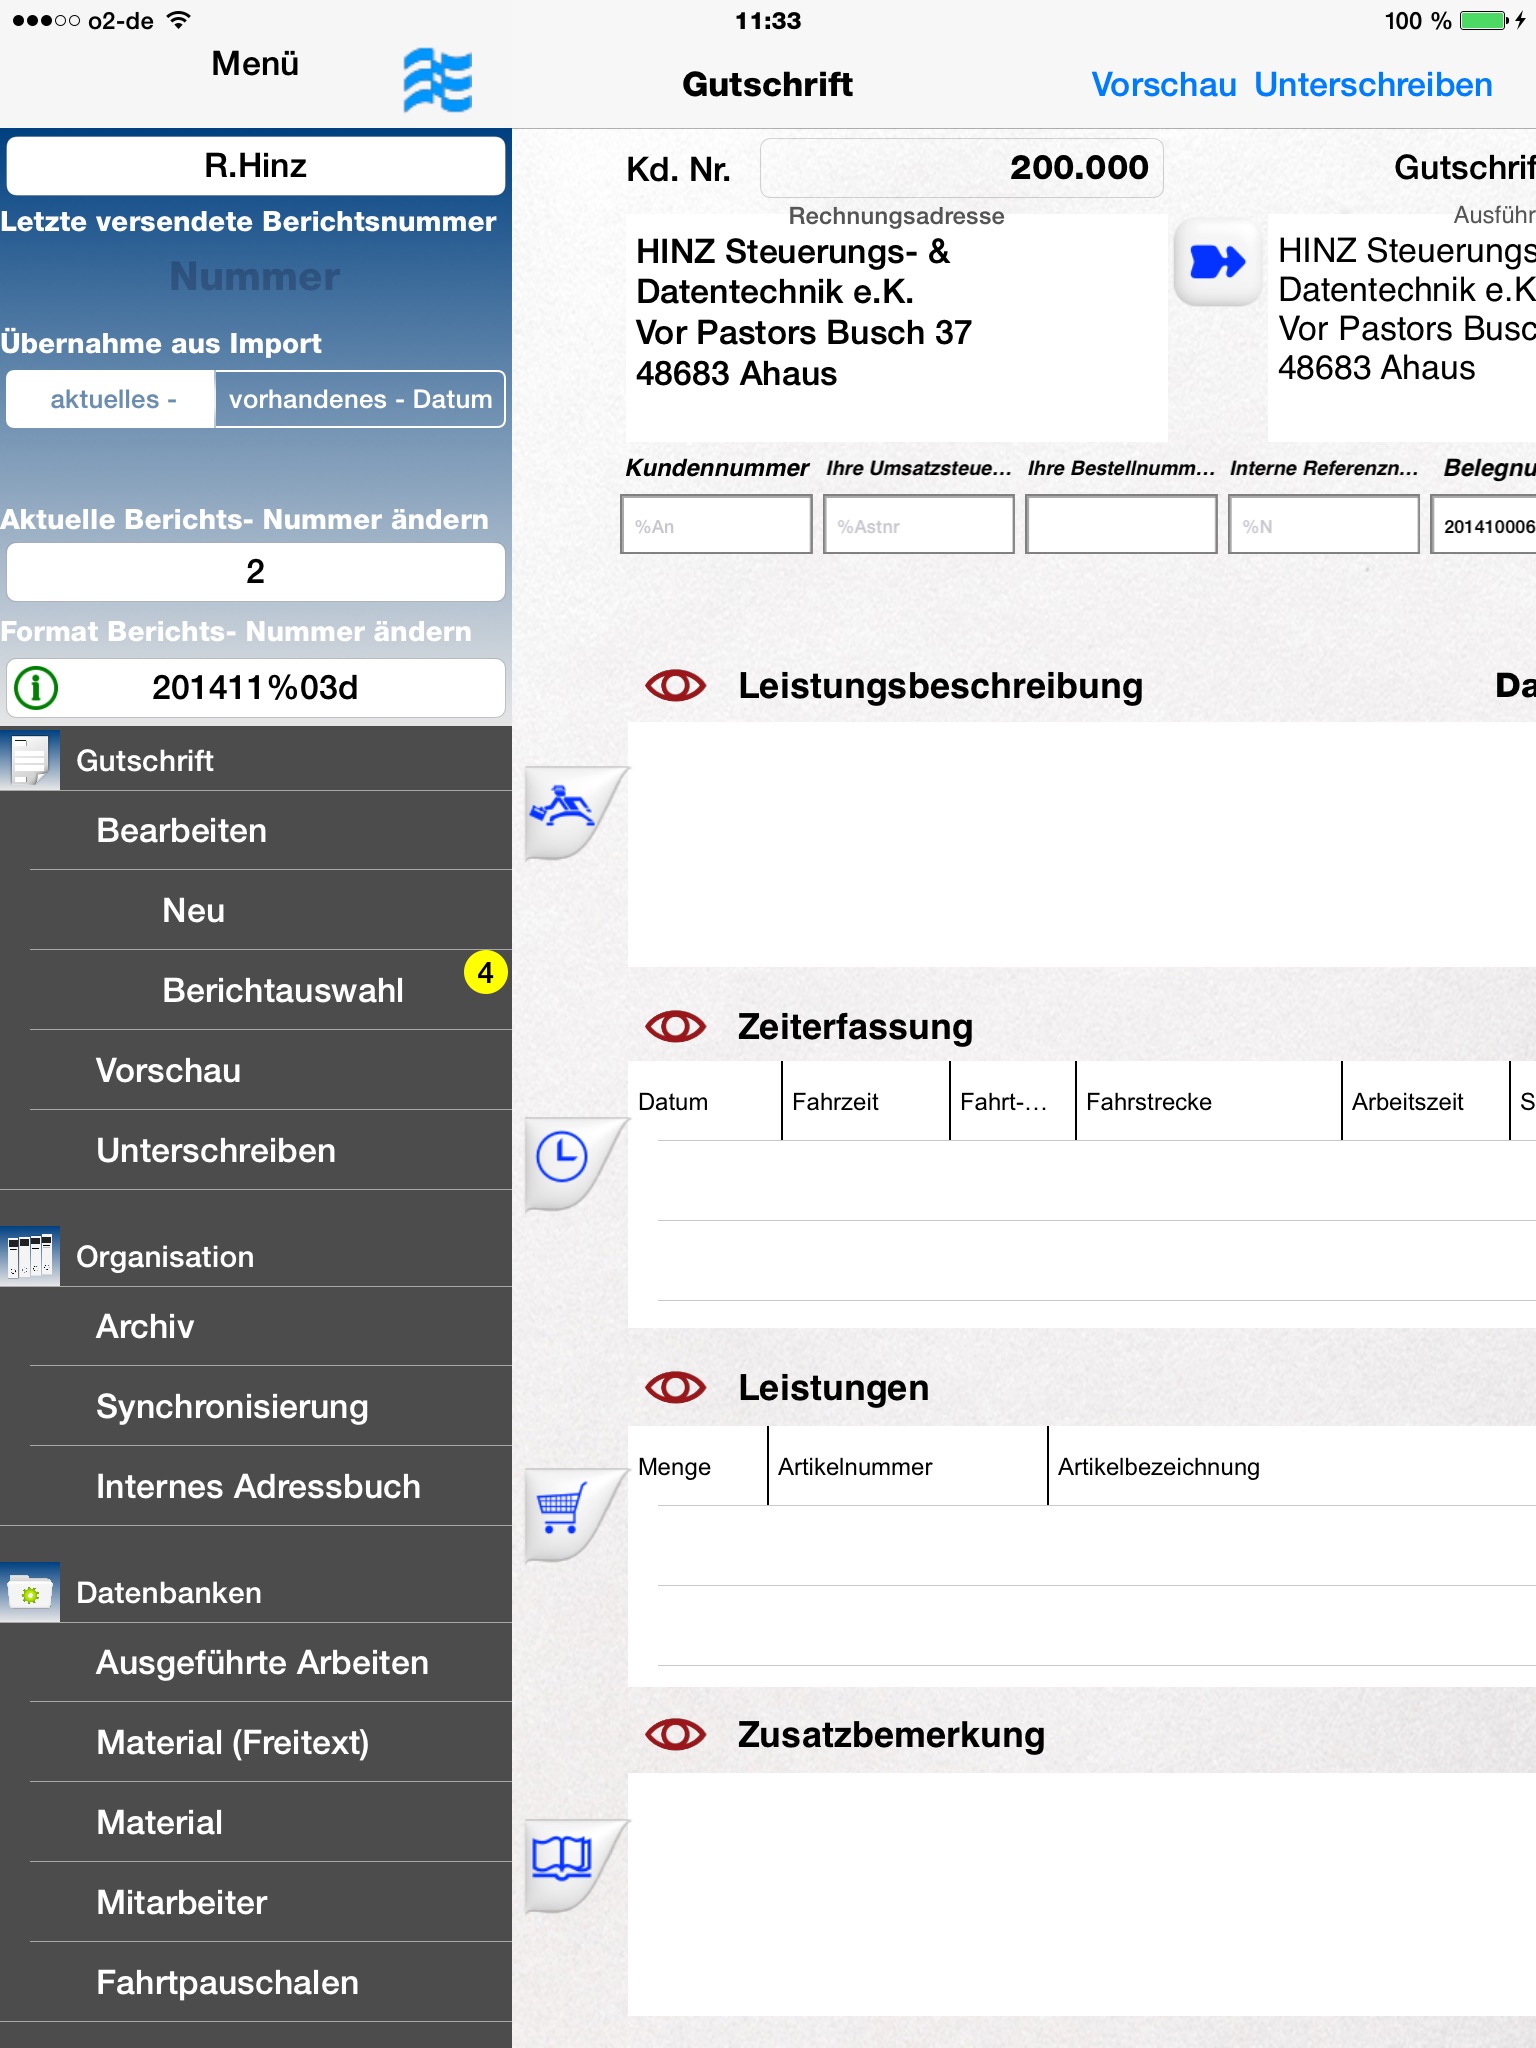1536x2048 pixels.
Task: Toggle visibility eye for Zeiterfassung
Action: [676, 1026]
